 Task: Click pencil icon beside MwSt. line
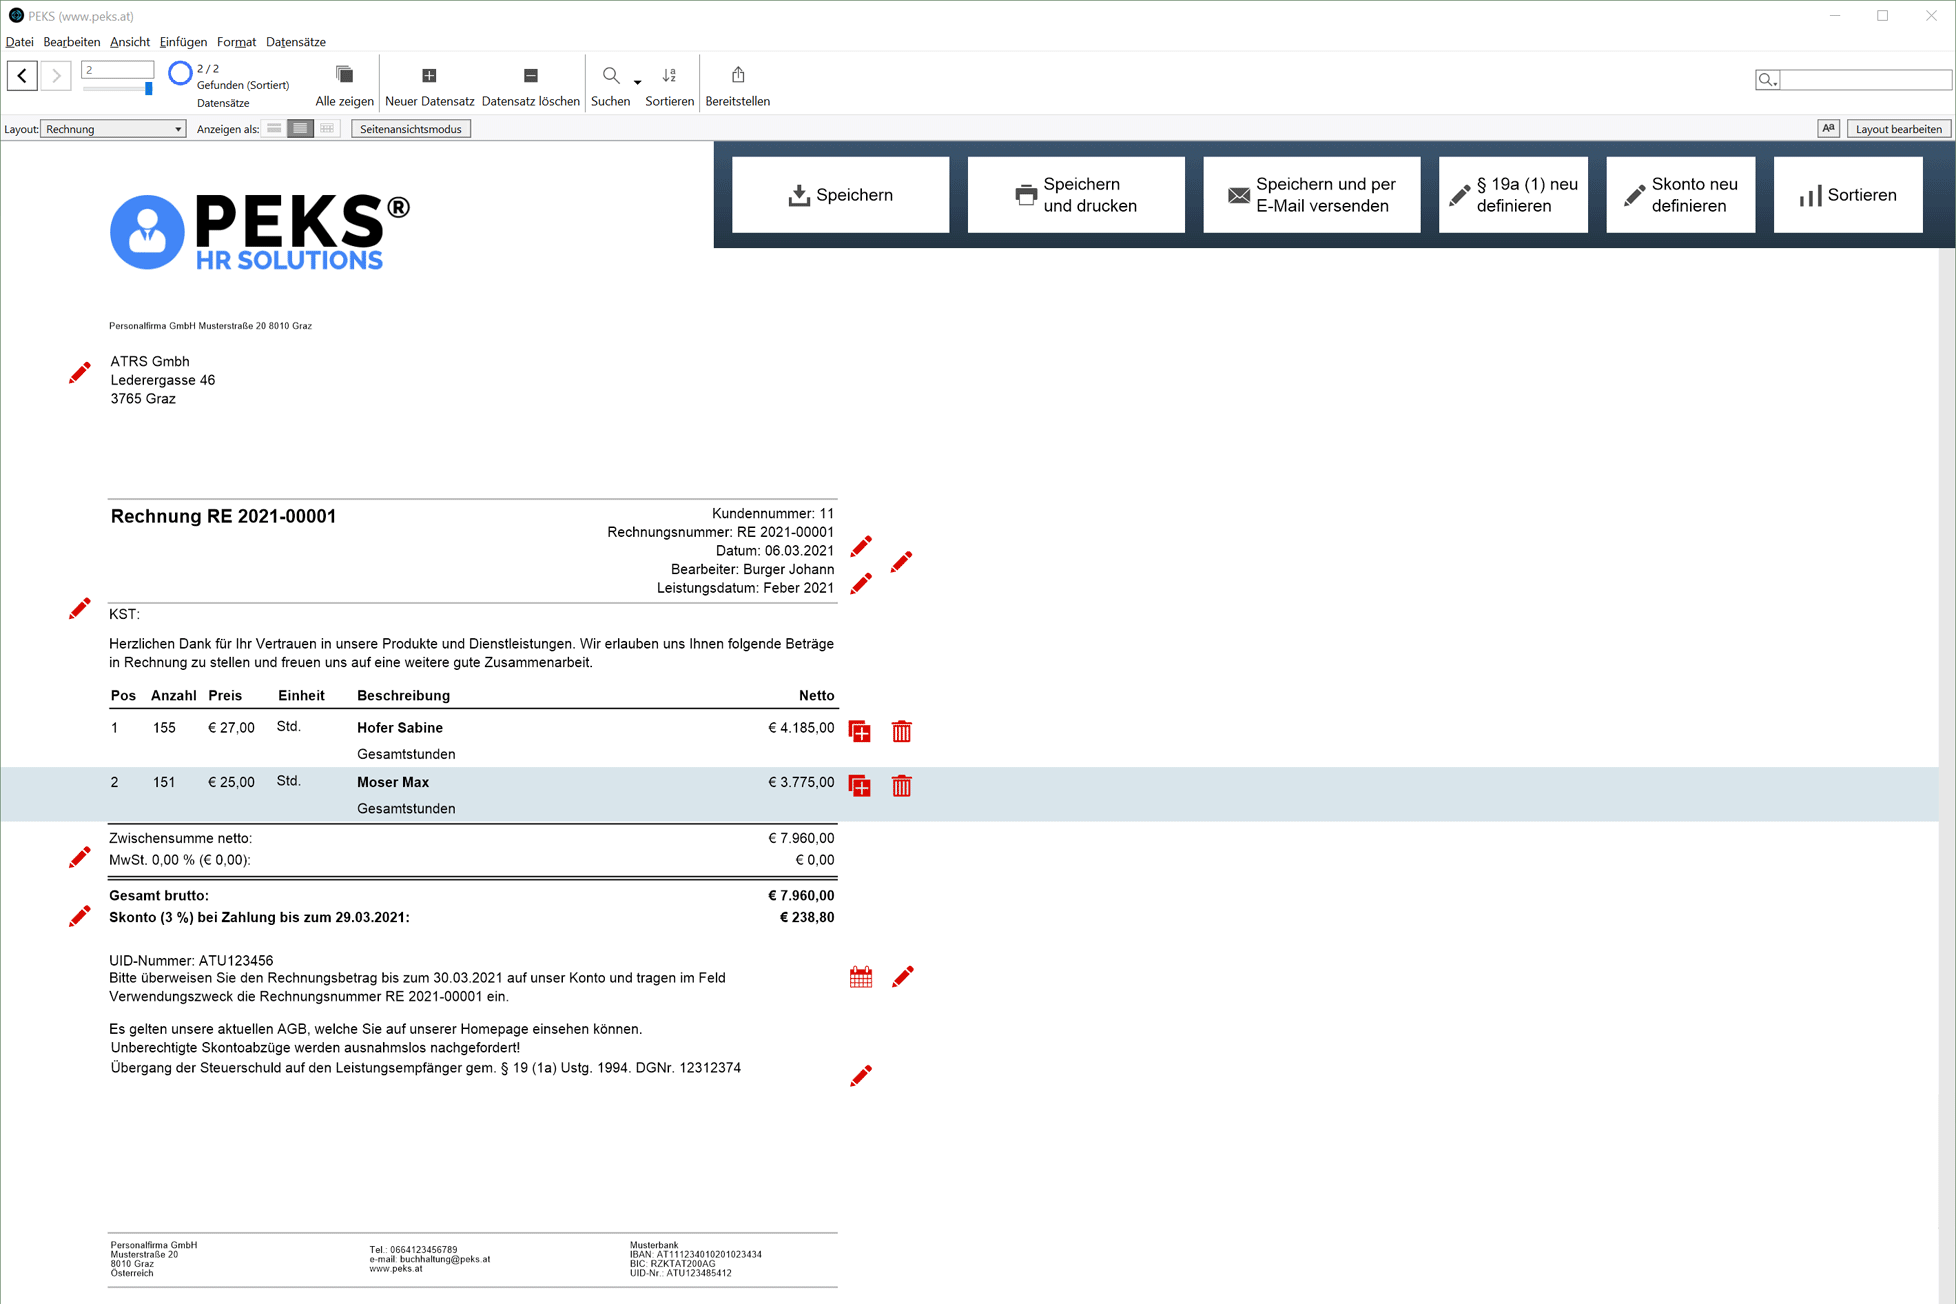click(x=80, y=858)
